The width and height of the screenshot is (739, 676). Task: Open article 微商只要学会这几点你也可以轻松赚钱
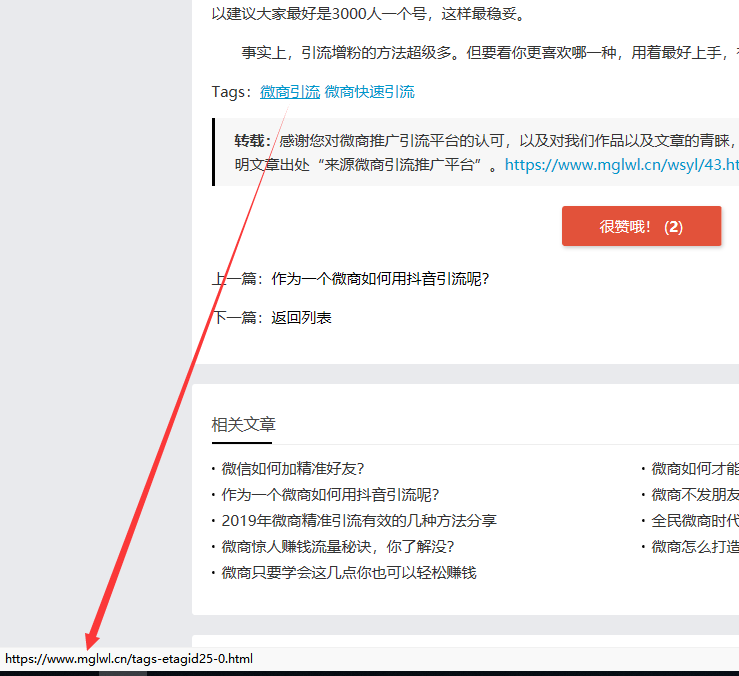(349, 572)
